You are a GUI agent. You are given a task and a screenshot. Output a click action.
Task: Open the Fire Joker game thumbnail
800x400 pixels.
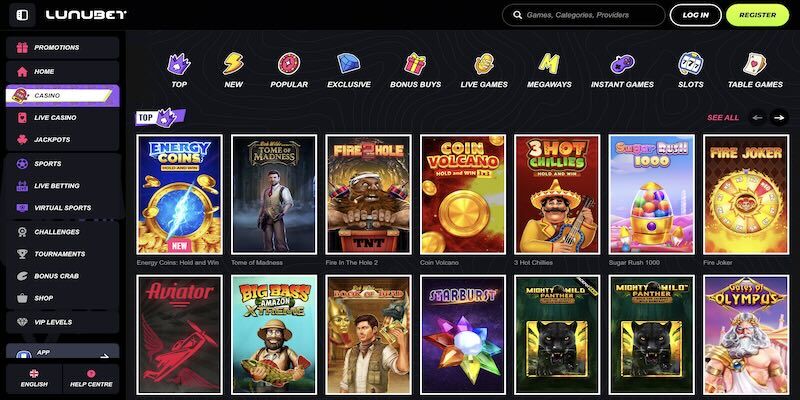tap(746, 194)
